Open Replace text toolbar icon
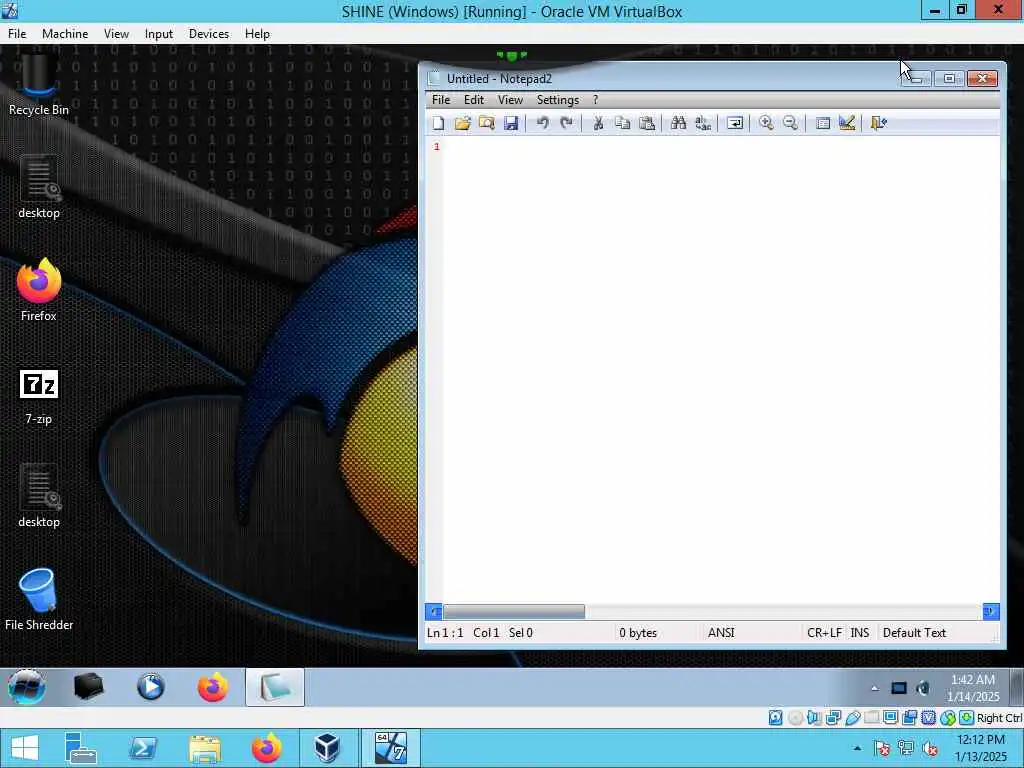 coord(703,123)
